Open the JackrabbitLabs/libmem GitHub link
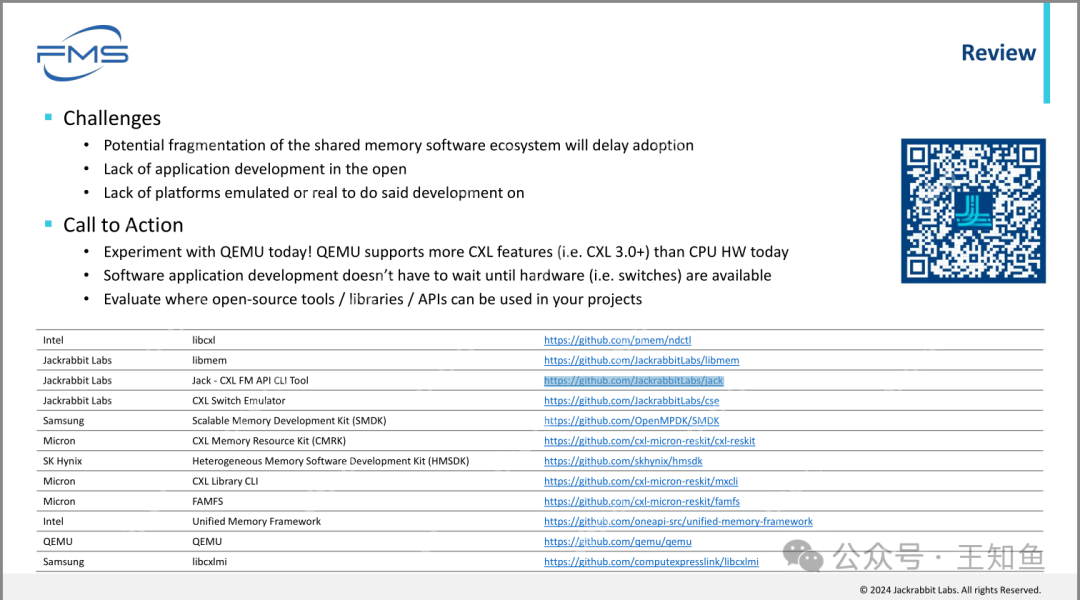The height and width of the screenshot is (600, 1080). 641,360
